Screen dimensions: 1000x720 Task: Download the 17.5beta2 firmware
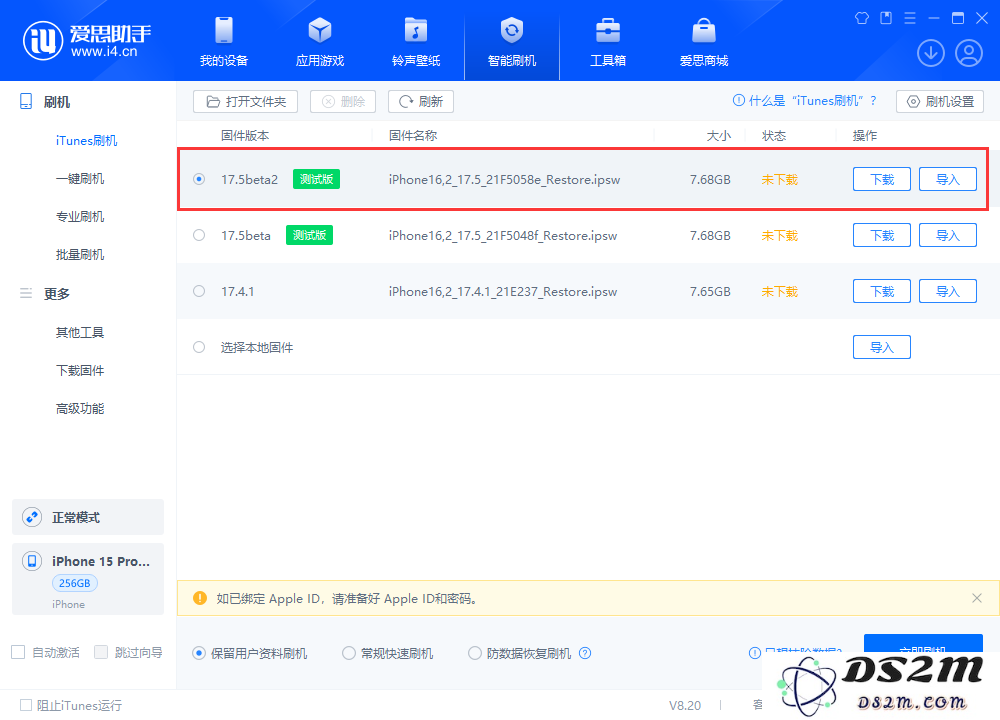pos(882,179)
